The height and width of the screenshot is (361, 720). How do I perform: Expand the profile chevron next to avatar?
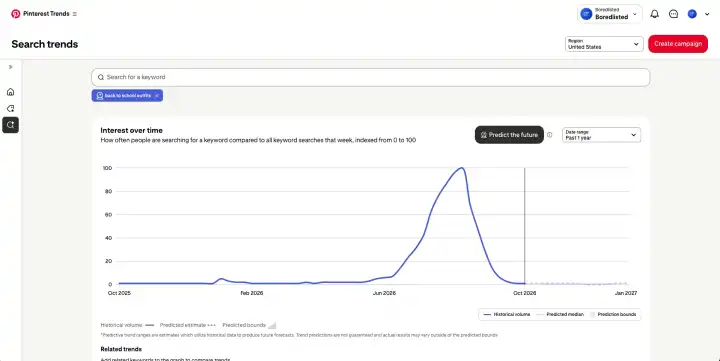(707, 14)
